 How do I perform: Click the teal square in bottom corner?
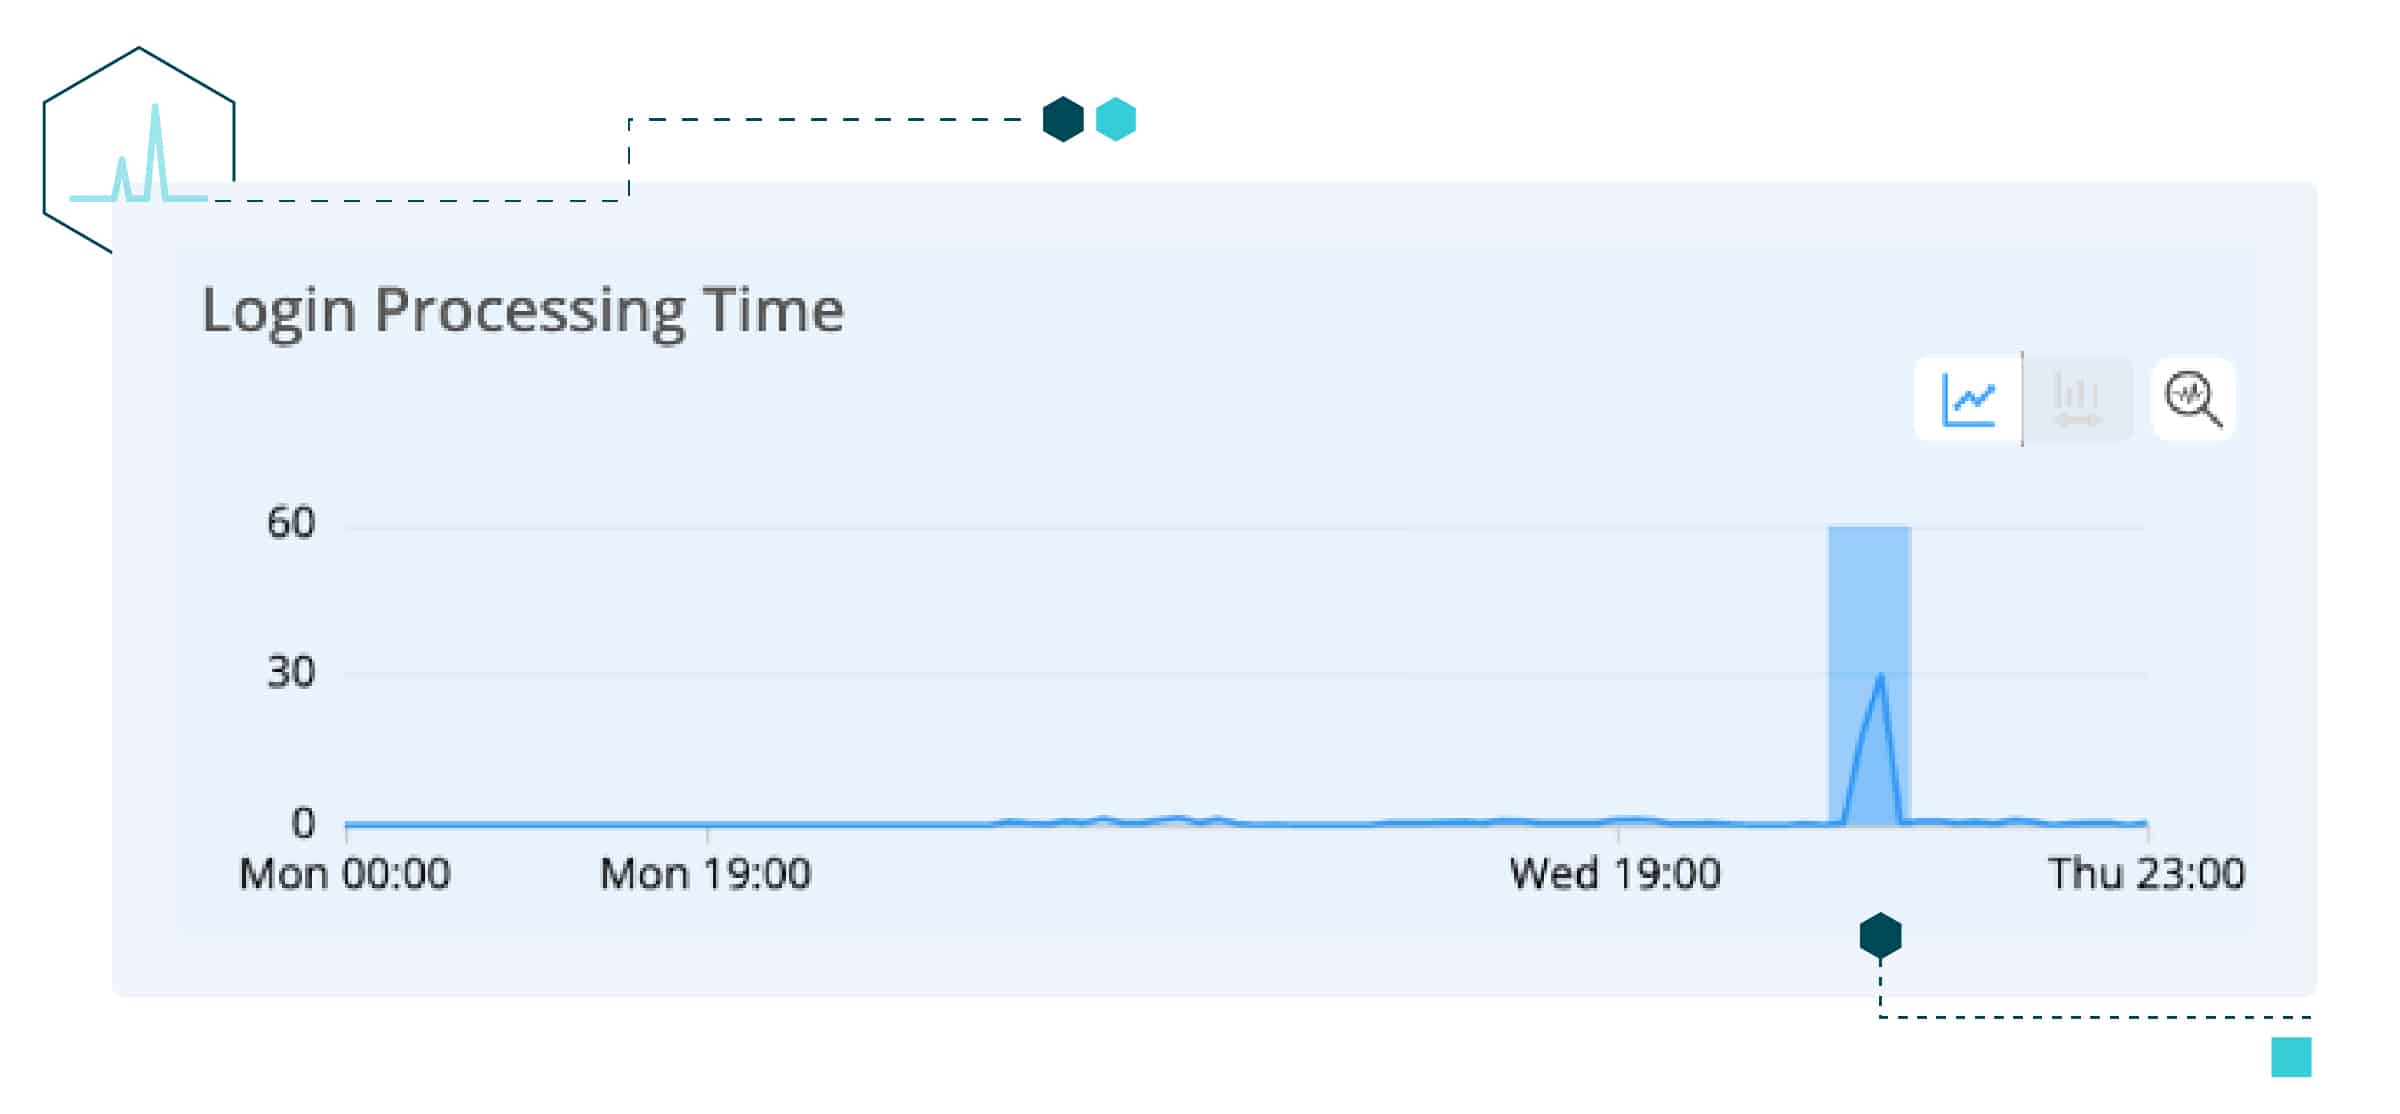(x=2291, y=1057)
